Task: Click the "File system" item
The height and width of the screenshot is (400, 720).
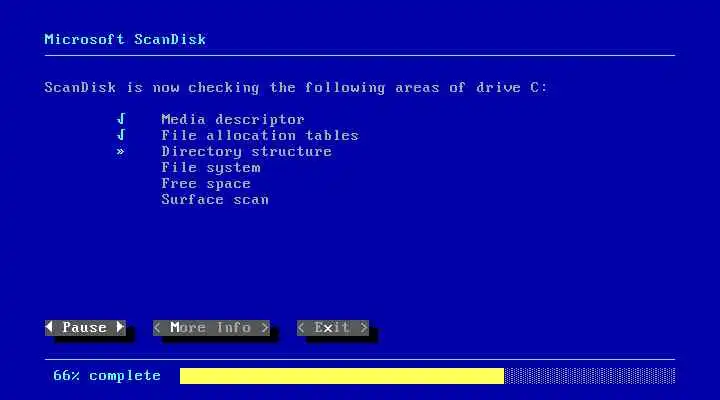Action: (x=211, y=168)
